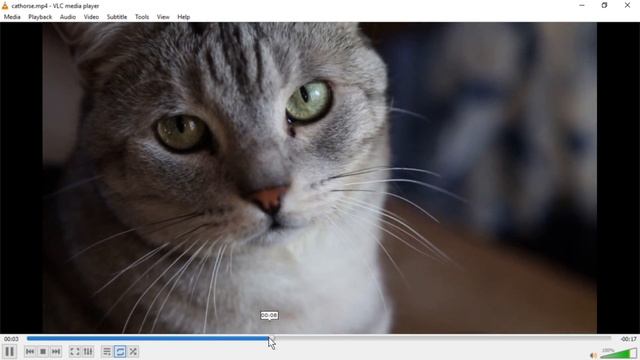Open the Video menu
This screenshot has width=640, height=360.
coord(91,17)
